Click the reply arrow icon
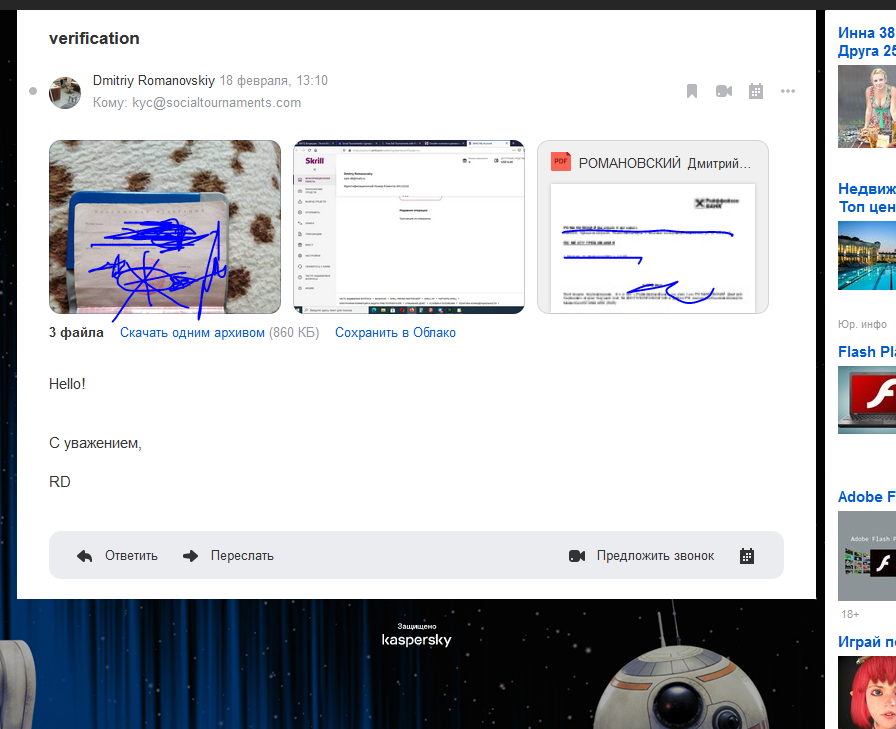Image resolution: width=896 pixels, height=729 pixels. coord(85,556)
